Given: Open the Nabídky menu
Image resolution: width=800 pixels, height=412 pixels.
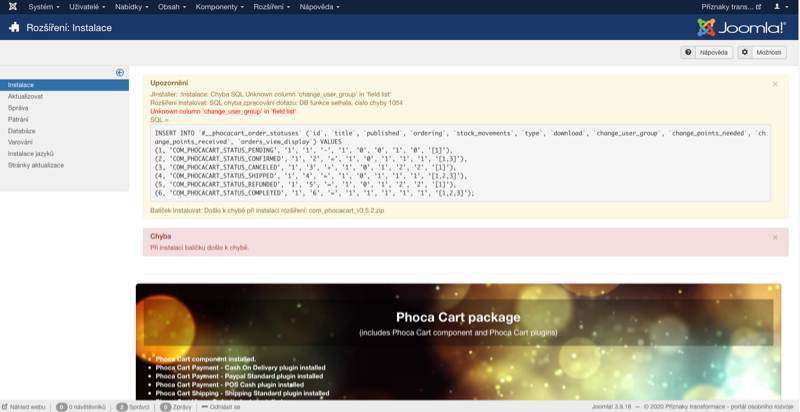Looking at the screenshot, I should point(132,7).
